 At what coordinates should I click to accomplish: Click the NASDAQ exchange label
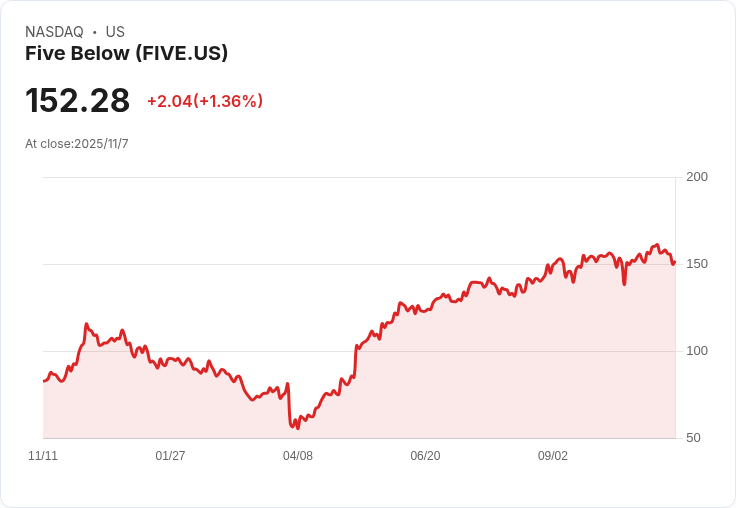click(54, 32)
